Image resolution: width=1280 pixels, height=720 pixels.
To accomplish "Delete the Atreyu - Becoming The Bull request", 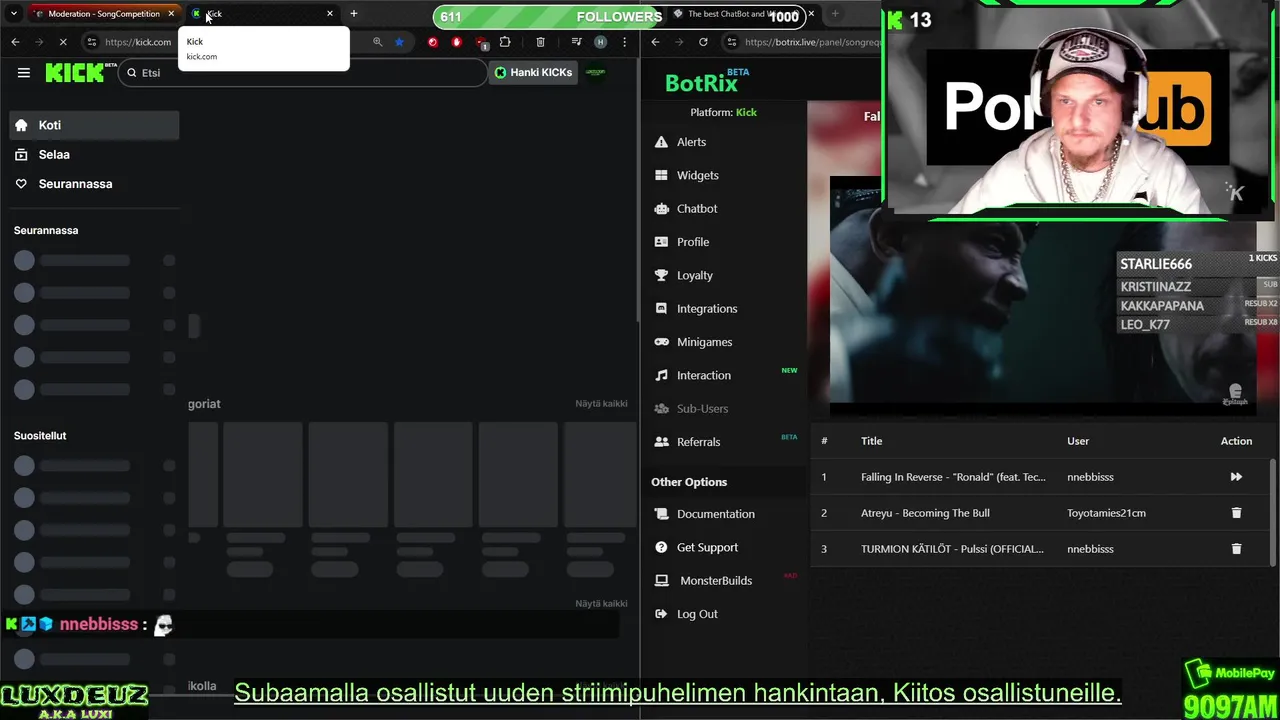I will point(1236,513).
